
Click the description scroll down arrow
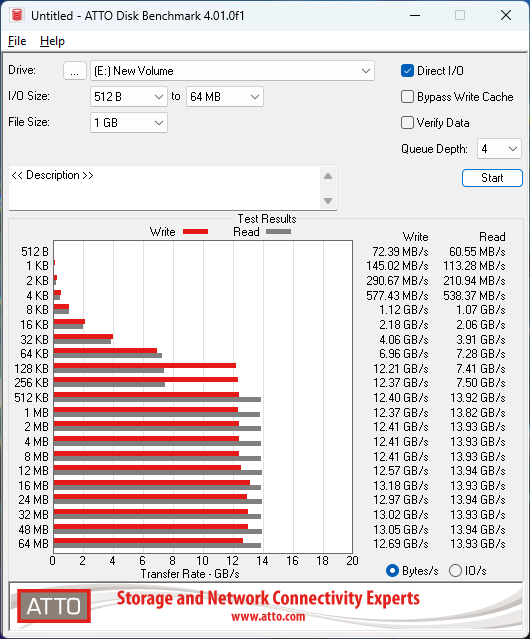[x=328, y=201]
